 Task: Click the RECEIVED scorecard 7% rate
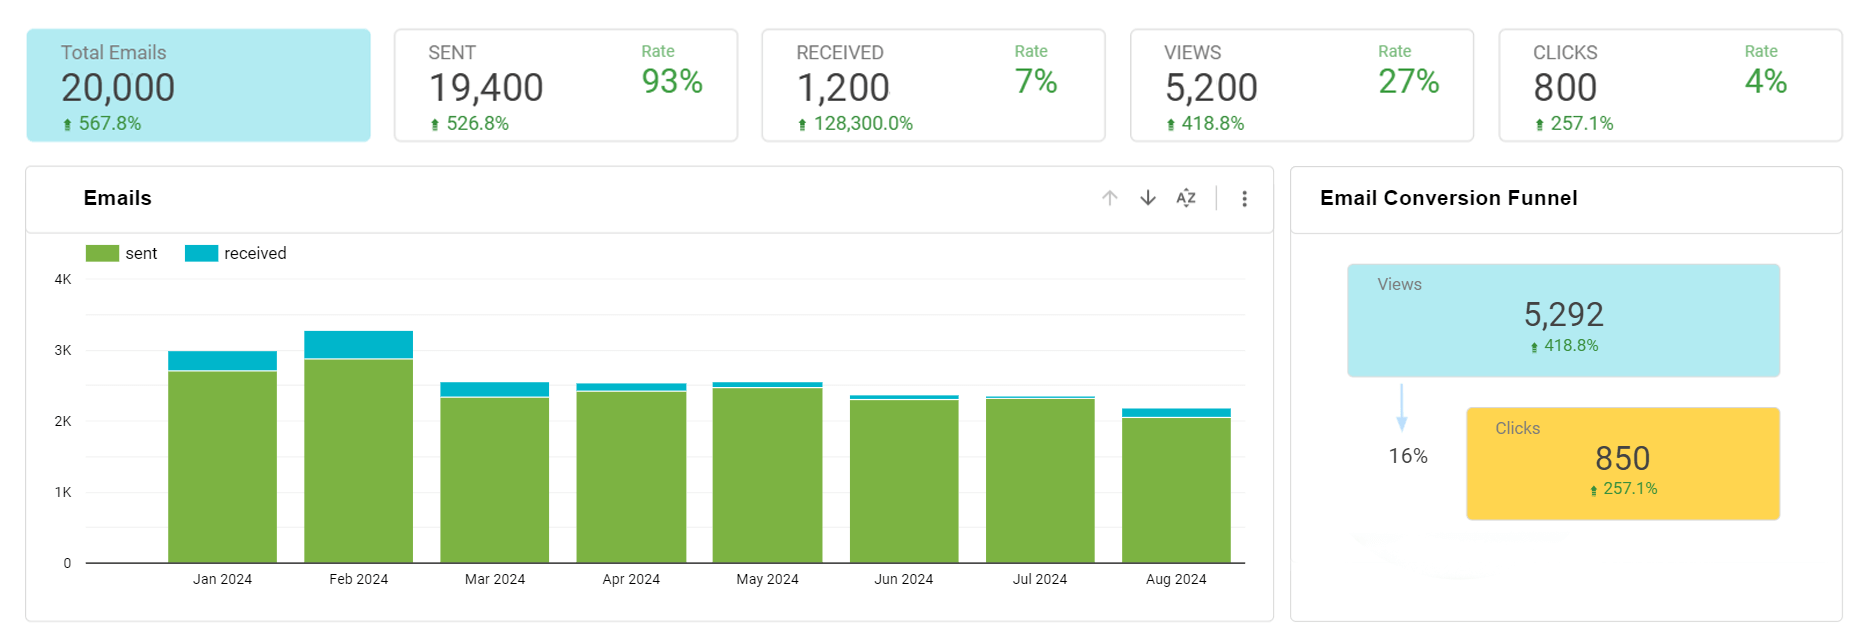(x=1036, y=81)
